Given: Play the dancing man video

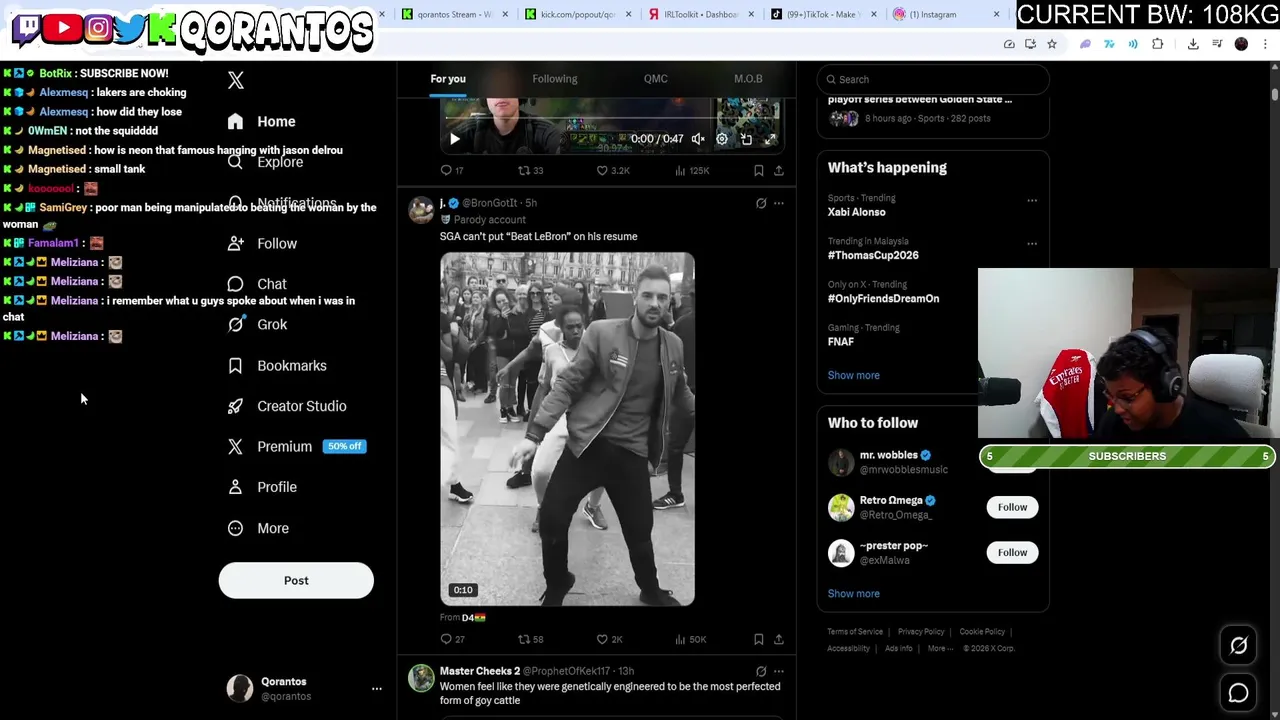Looking at the screenshot, I should [x=567, y=429].
